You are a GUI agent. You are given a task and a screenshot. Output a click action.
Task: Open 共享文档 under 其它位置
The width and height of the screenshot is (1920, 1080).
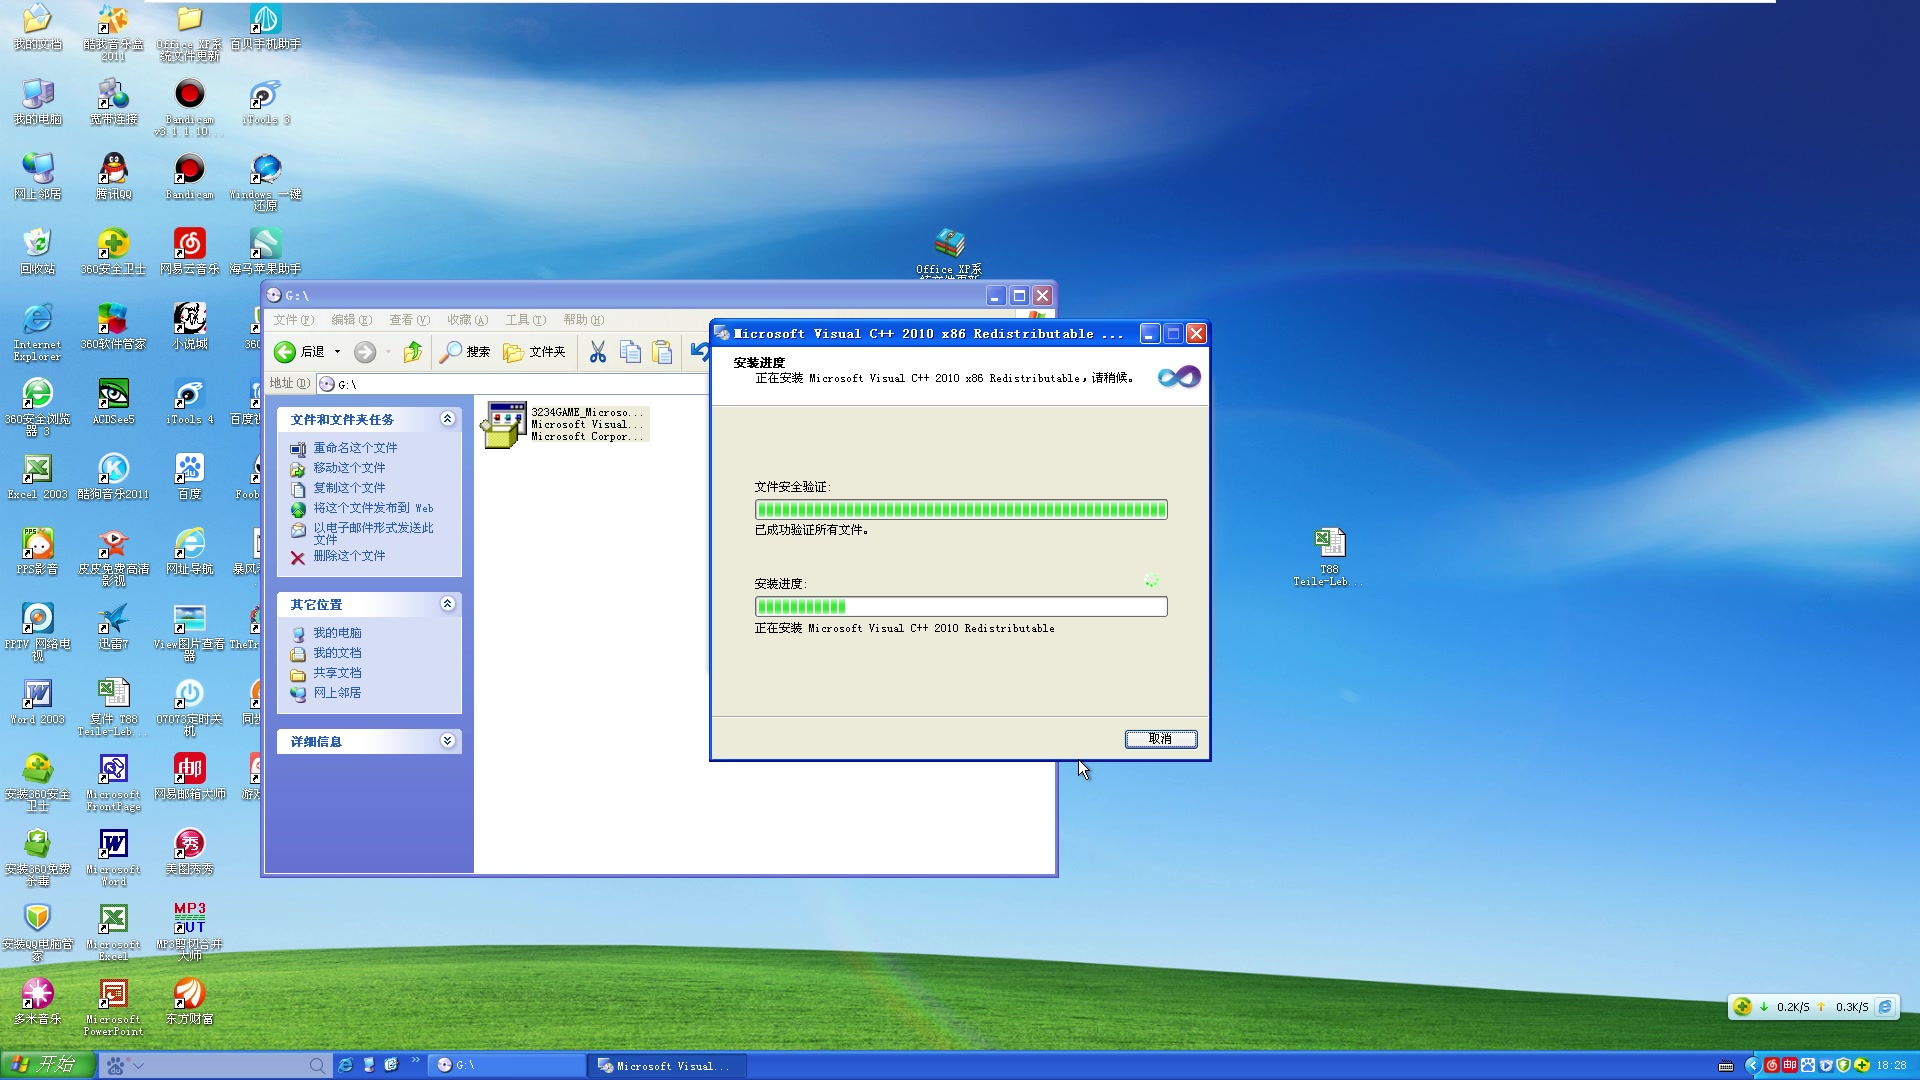(x=337, y=673)
